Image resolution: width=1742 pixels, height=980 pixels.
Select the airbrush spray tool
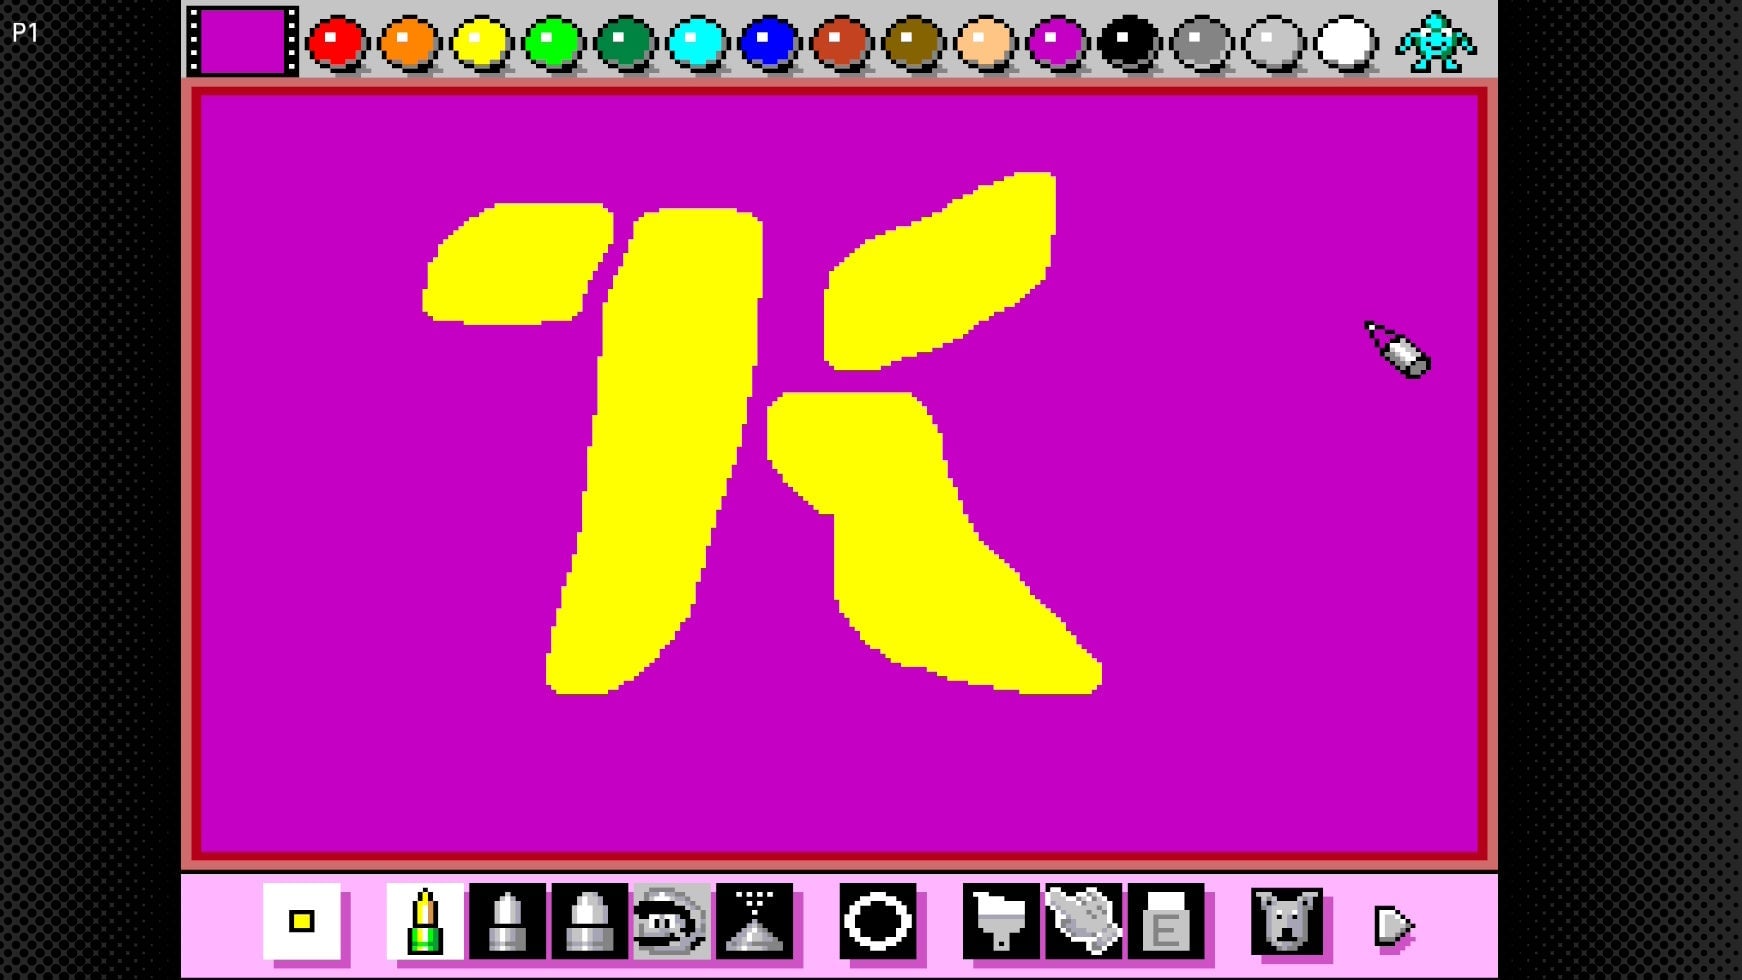pyautogui.click(x=755, y=921)
